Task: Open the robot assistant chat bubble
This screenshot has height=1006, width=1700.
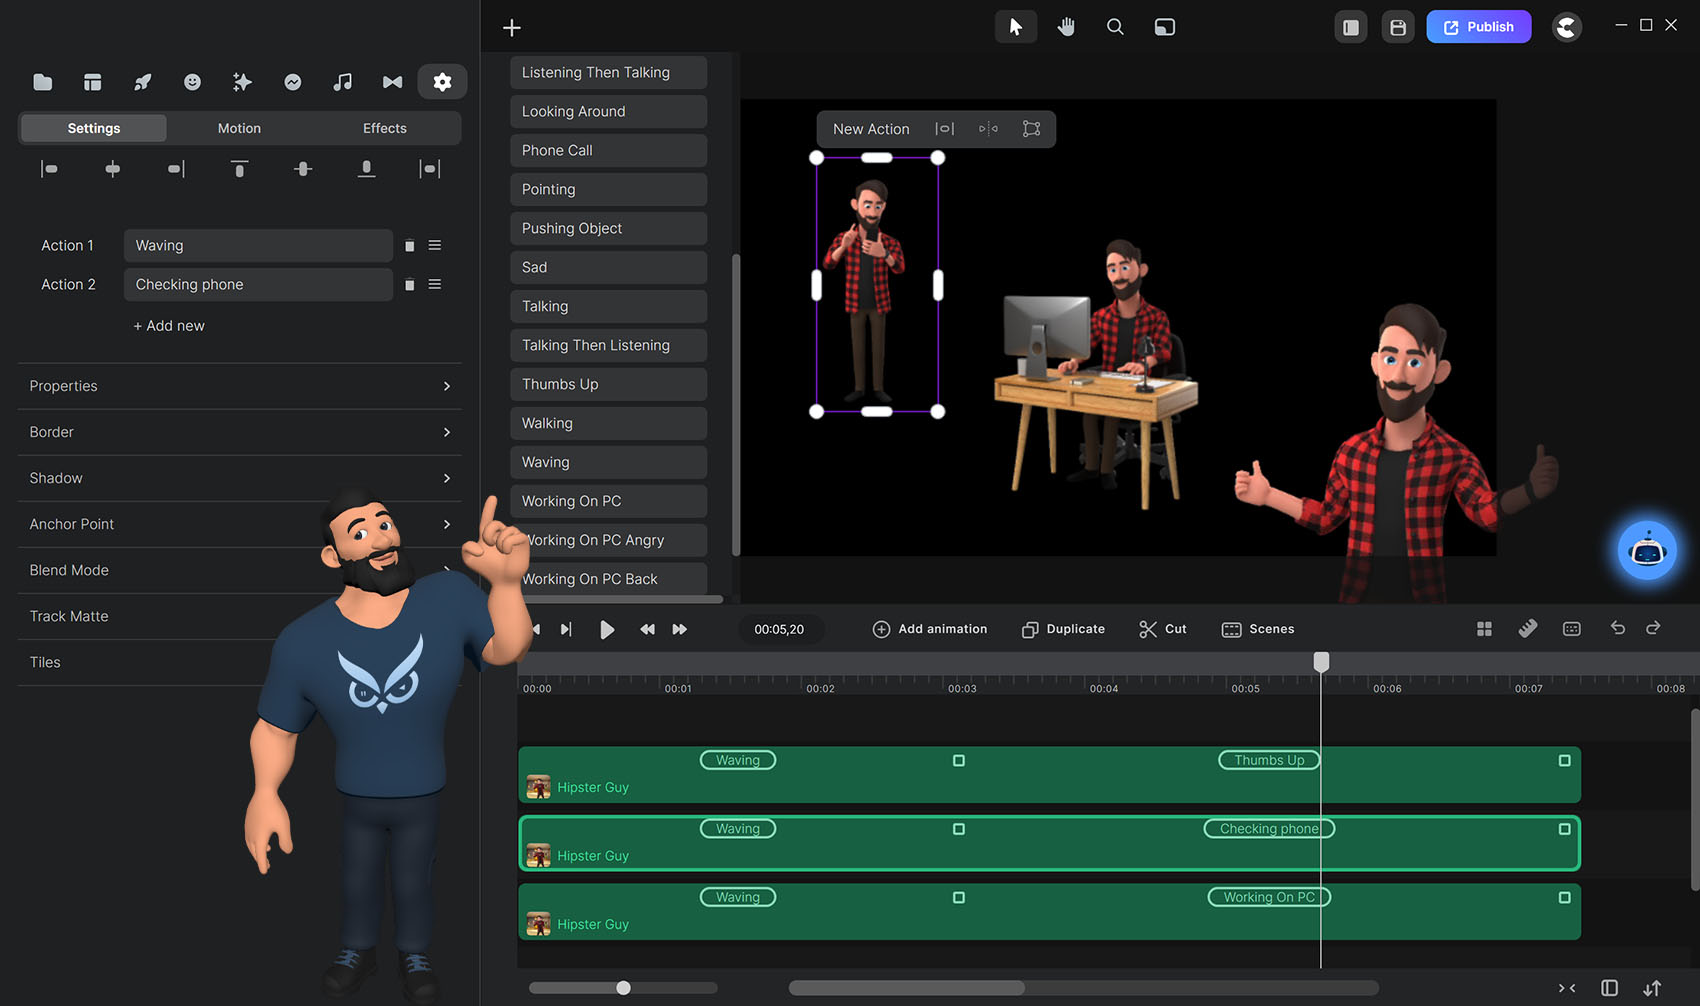Action: pos(1646,550)
